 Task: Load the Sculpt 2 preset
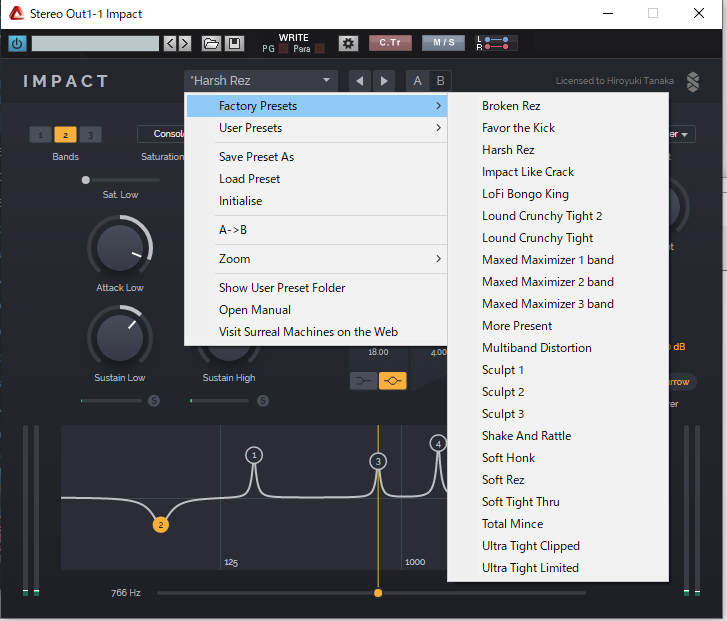(x=558, y=392)
